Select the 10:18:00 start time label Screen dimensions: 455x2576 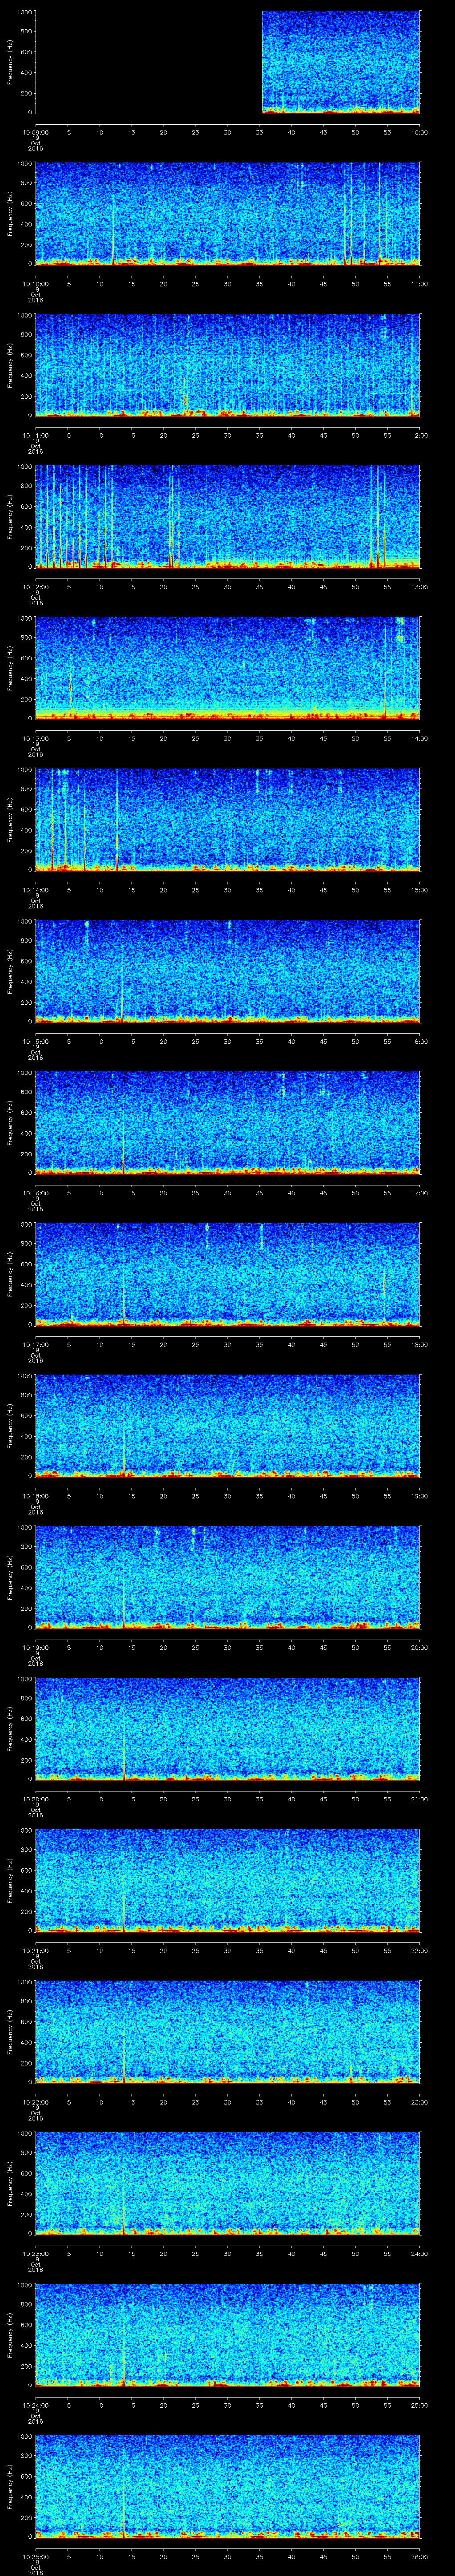tap(35, 1496)
